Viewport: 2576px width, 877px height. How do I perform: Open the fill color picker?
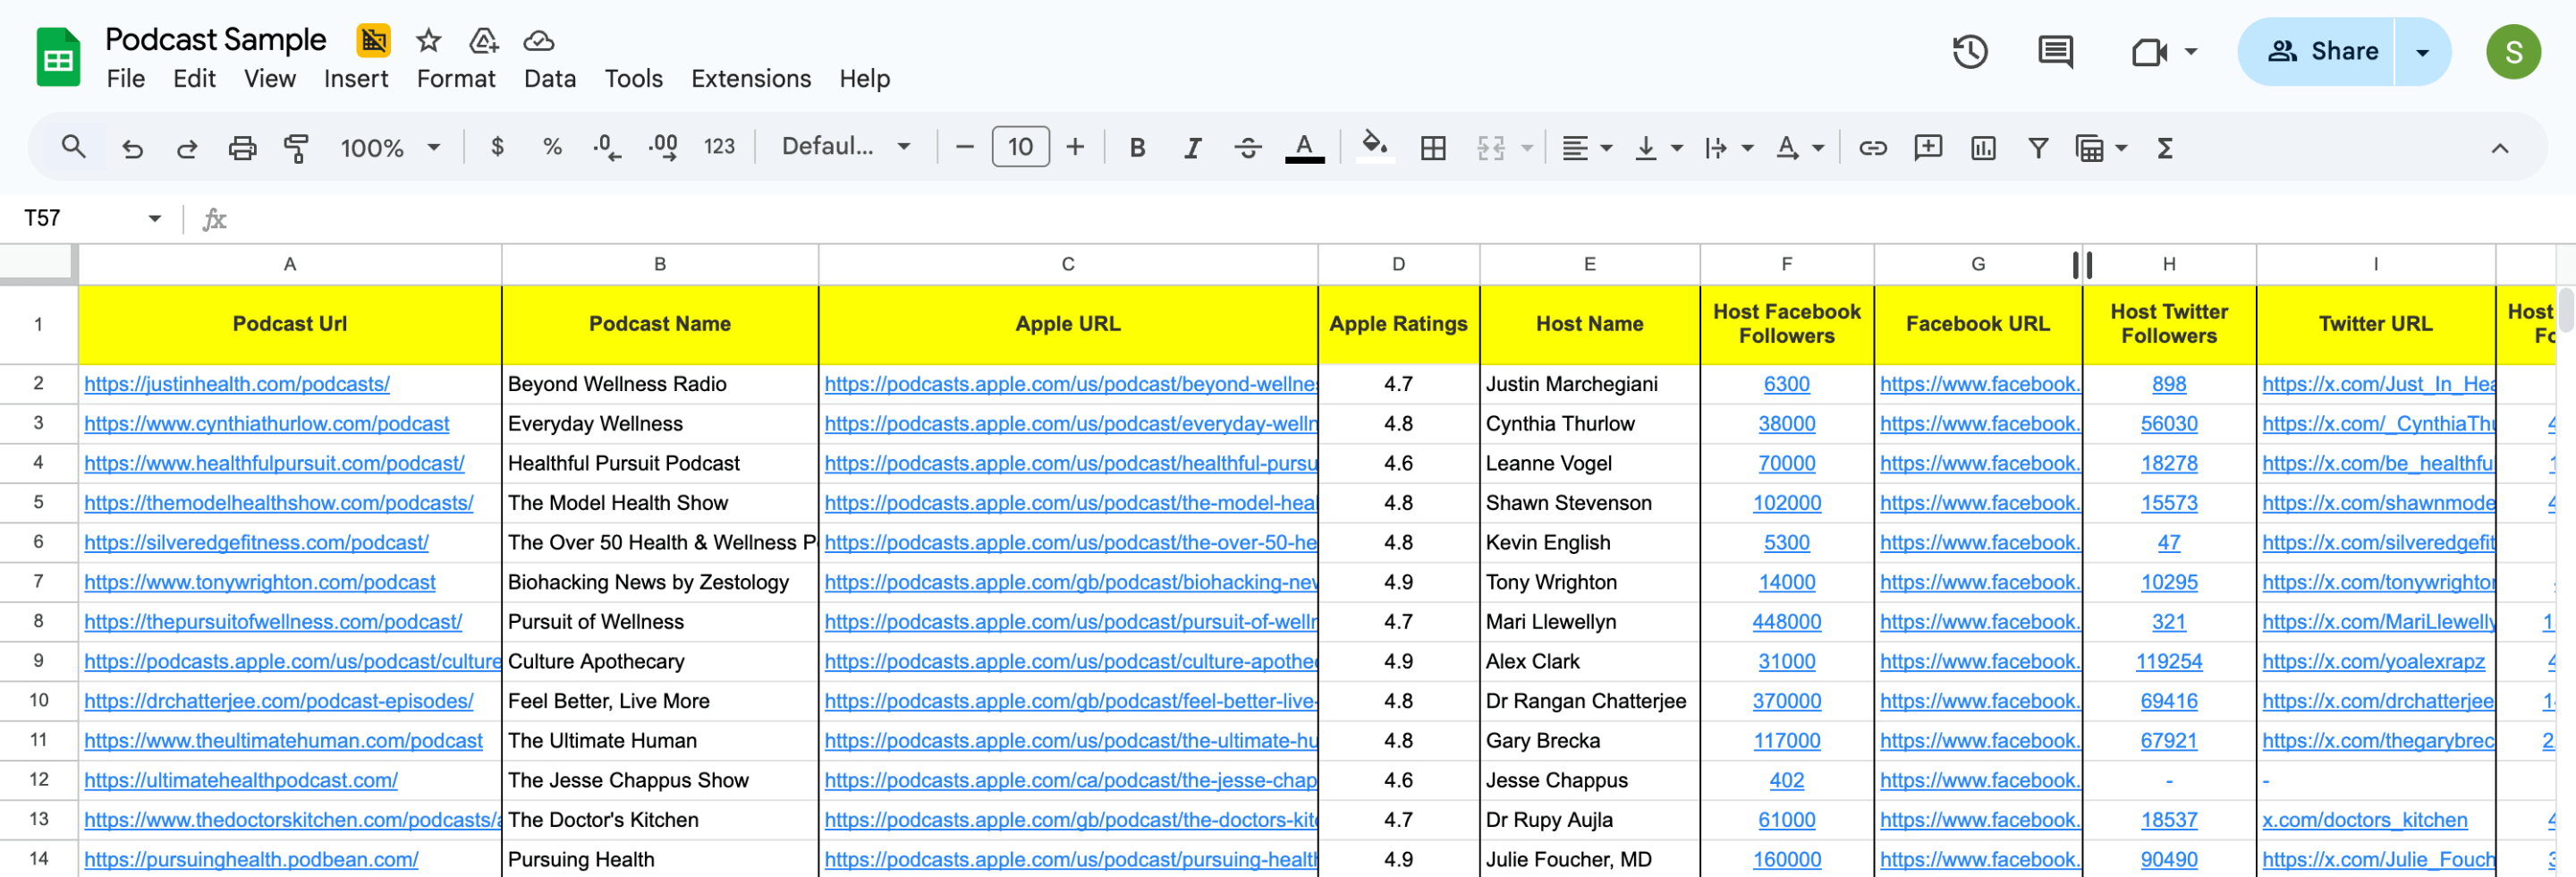1375,148
